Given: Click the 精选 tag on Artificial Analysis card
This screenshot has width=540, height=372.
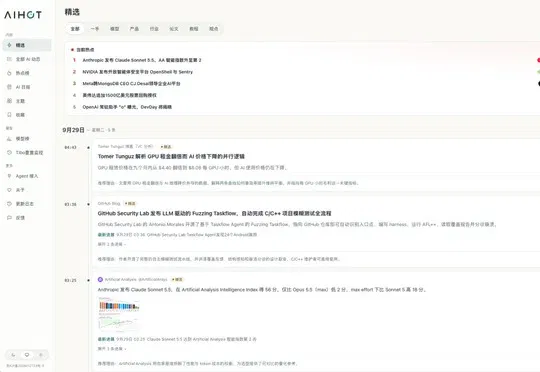Looking at the screenshot, I should coord(177,279).
